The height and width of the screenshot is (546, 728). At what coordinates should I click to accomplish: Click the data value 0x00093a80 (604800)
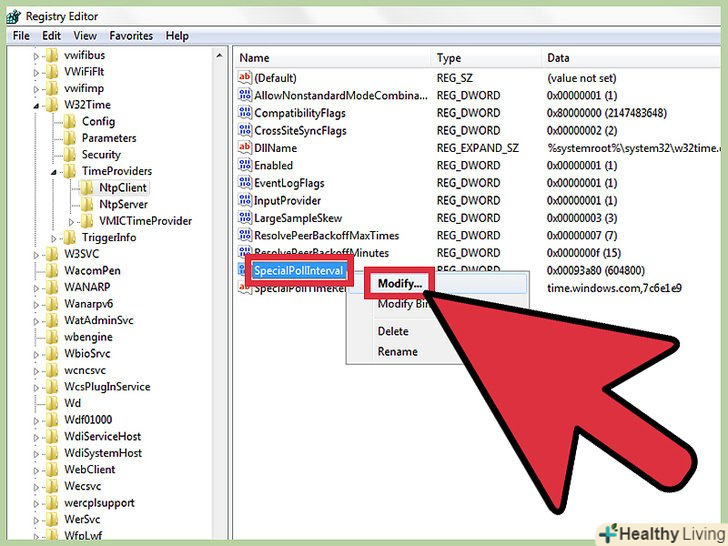596,270
